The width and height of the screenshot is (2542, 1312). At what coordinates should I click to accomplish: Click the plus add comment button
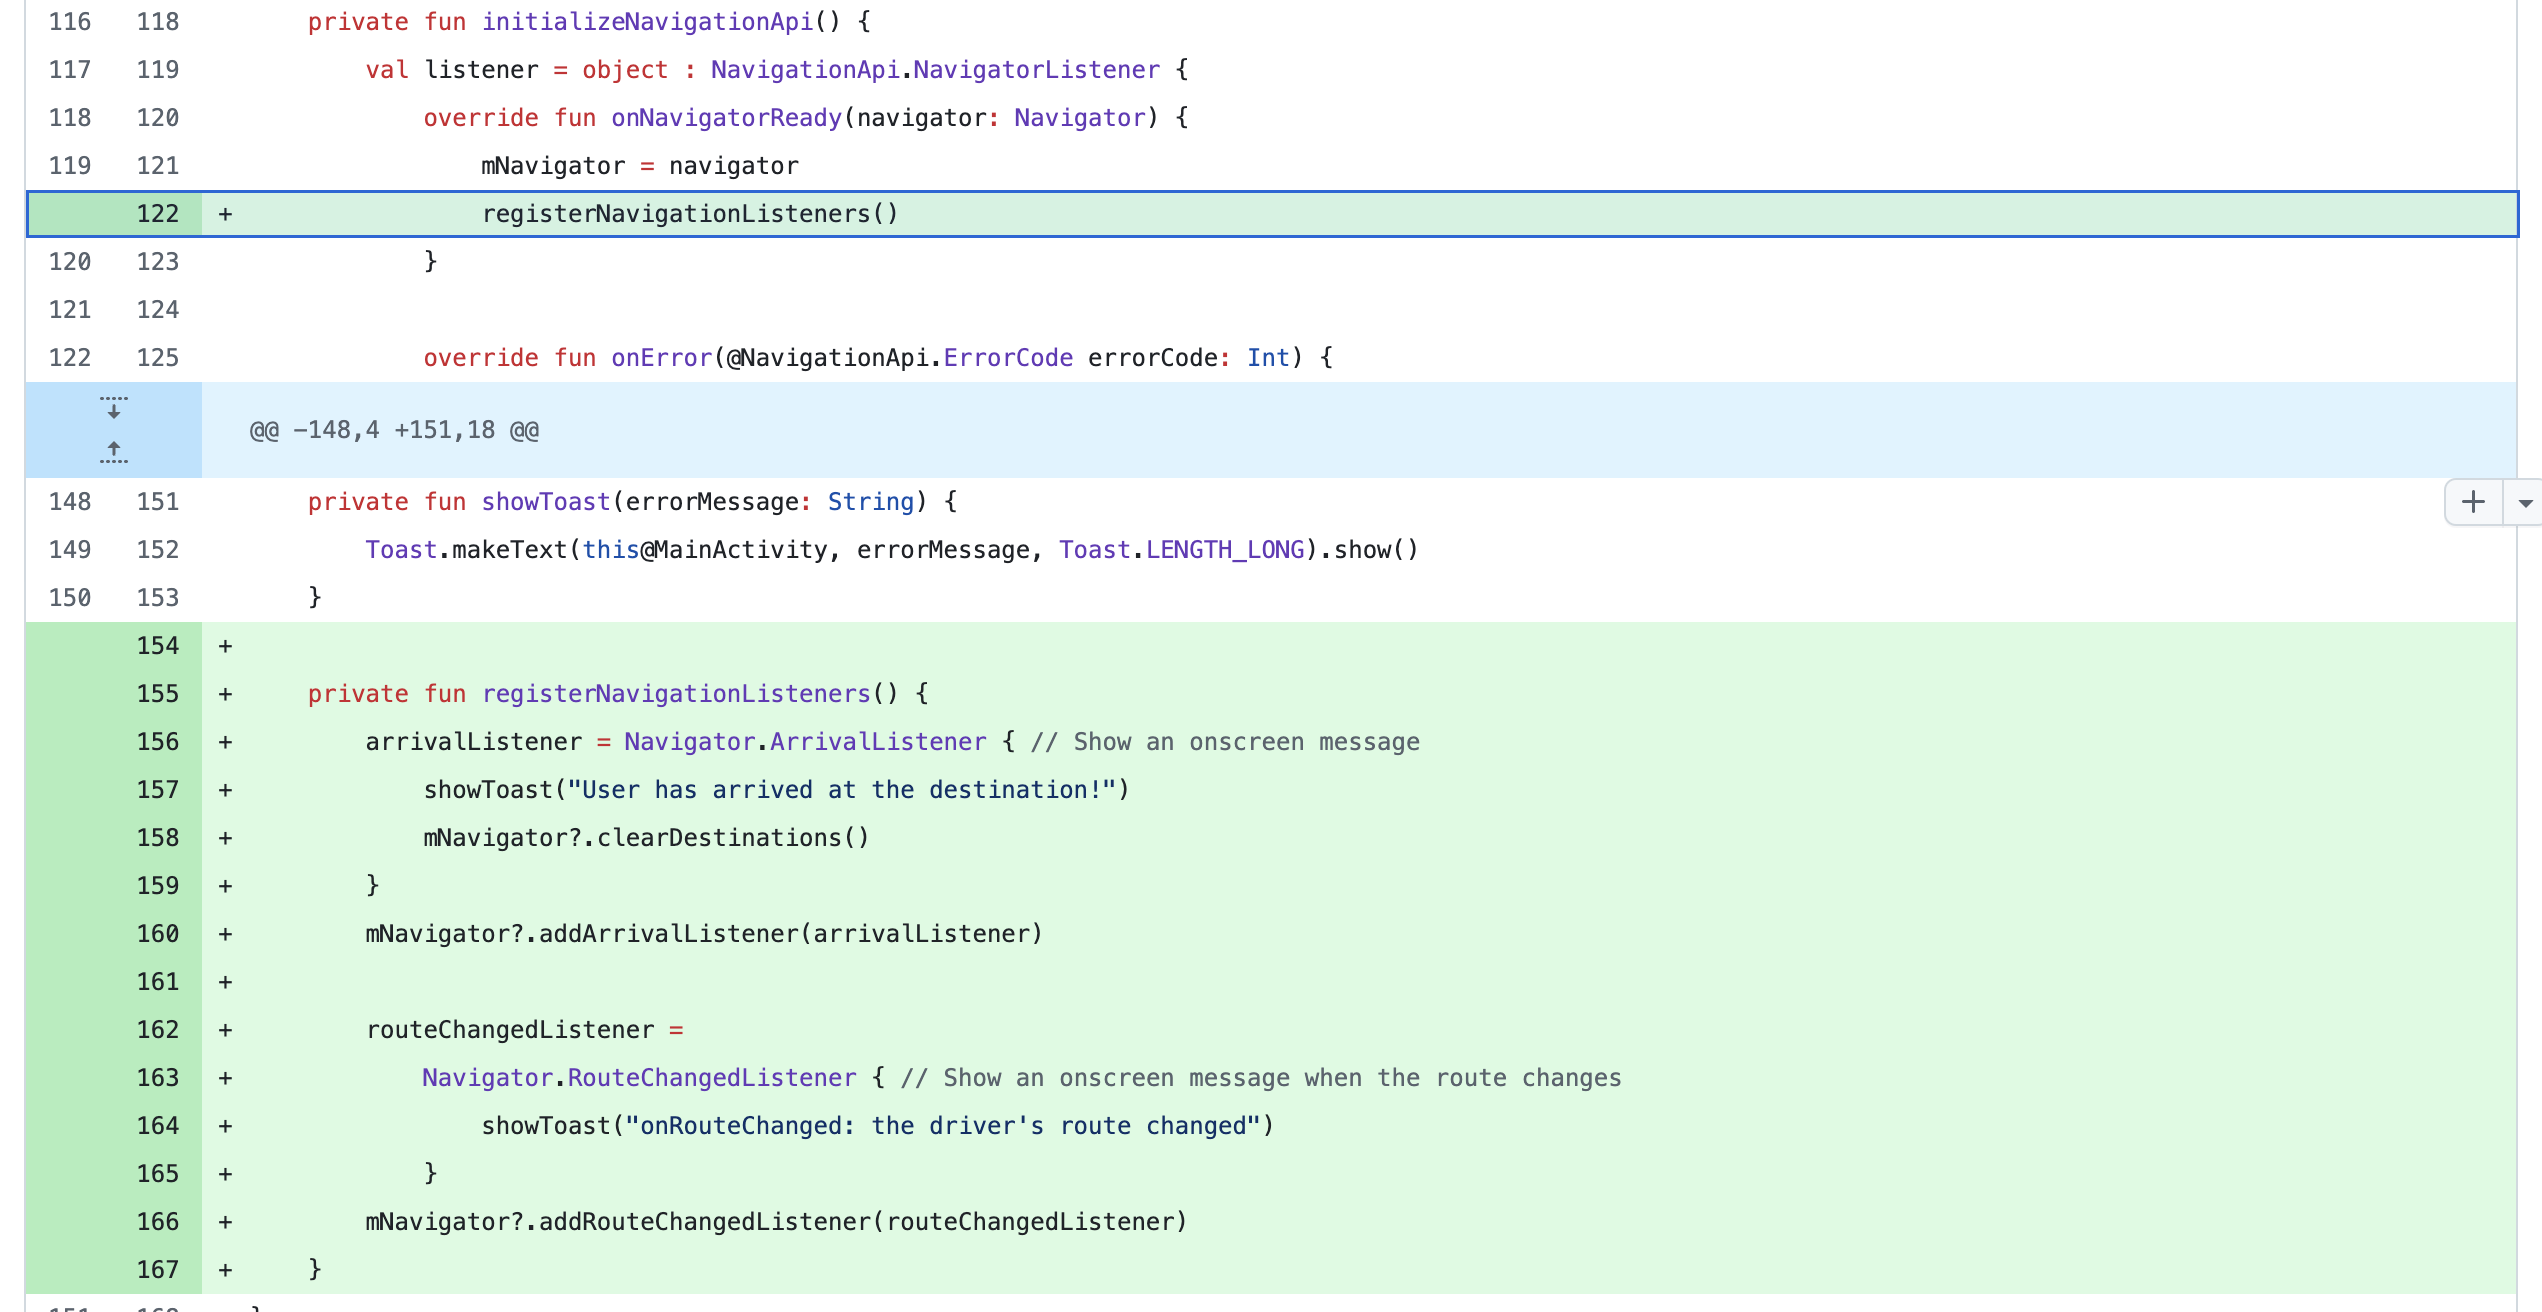pyautogui.click(x=2473, y=502)
